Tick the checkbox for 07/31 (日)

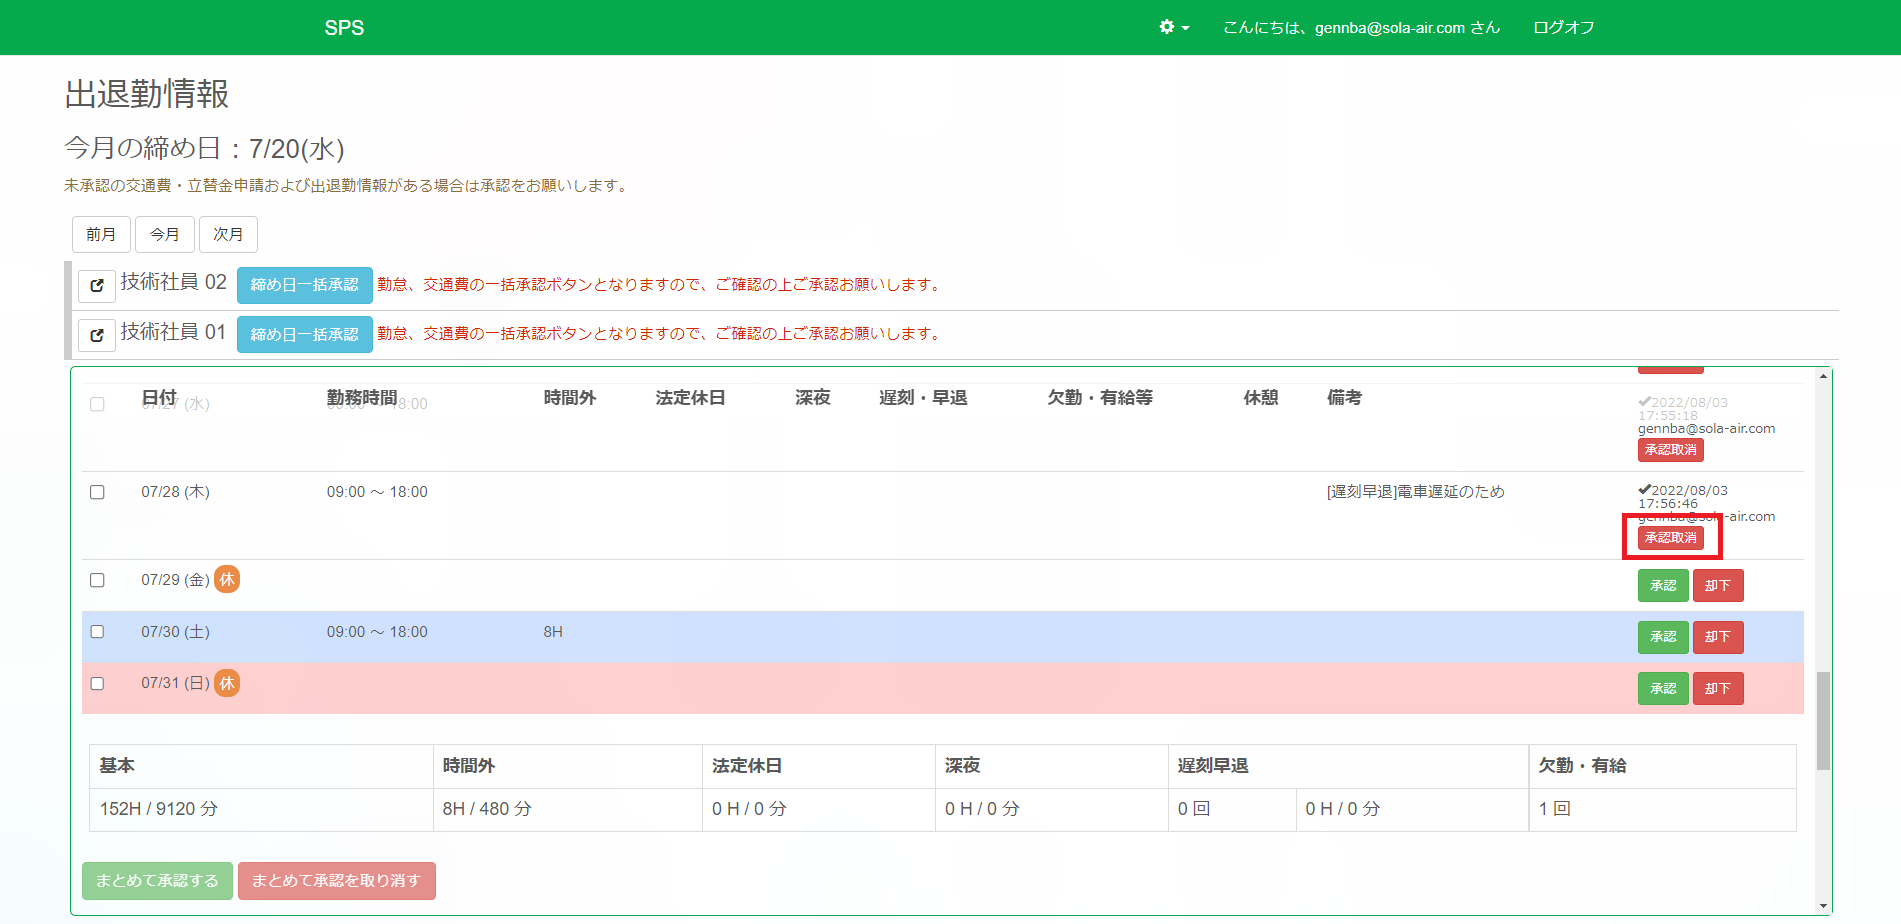coord(97,684)
